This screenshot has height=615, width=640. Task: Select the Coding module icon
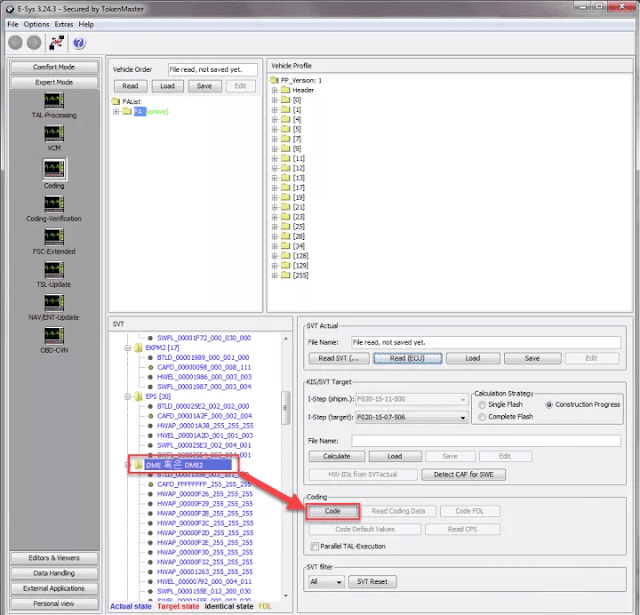coord(54,169)
